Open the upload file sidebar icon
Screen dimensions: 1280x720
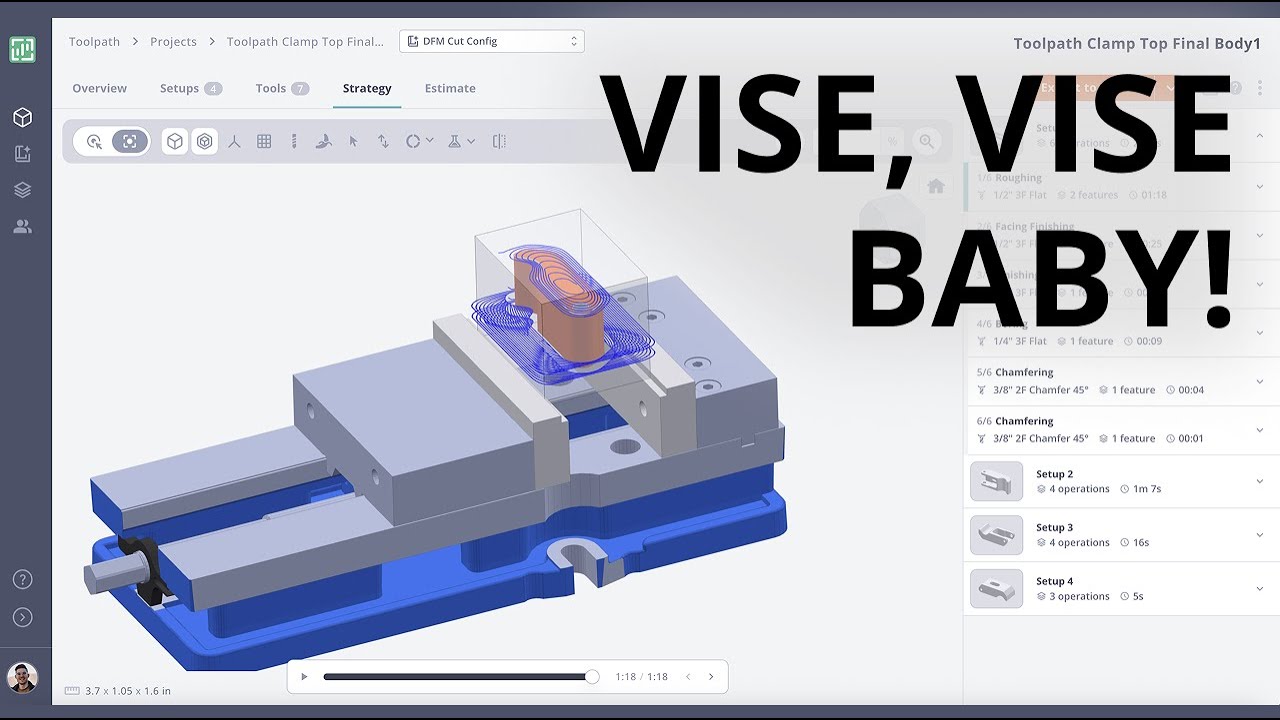click(x=22, y=154)
